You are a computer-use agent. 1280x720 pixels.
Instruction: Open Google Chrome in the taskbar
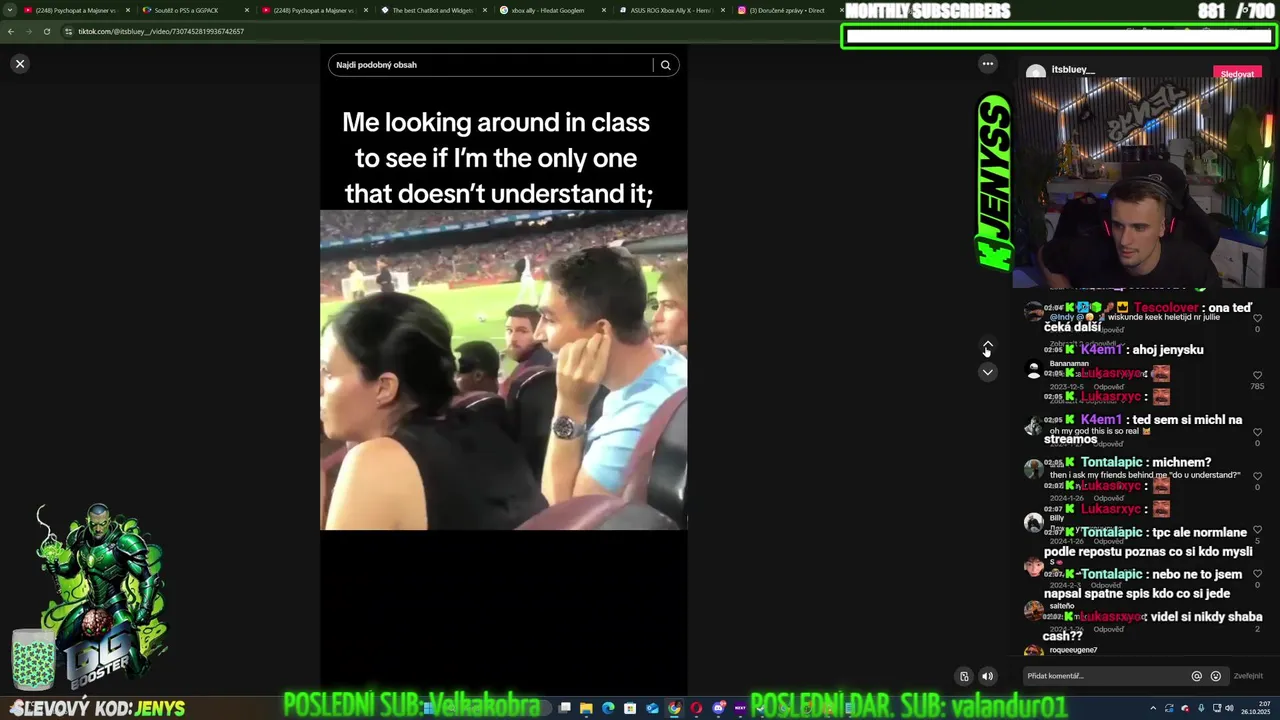(x=674, y=708)
